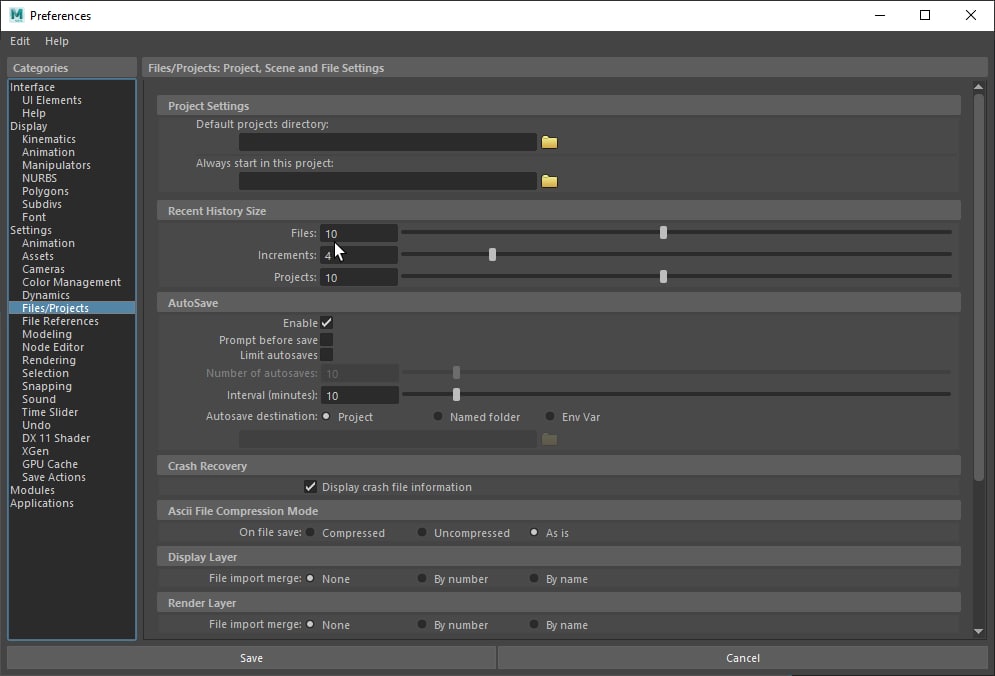Click the Interval minutes value field

click(x=360, y=395)
